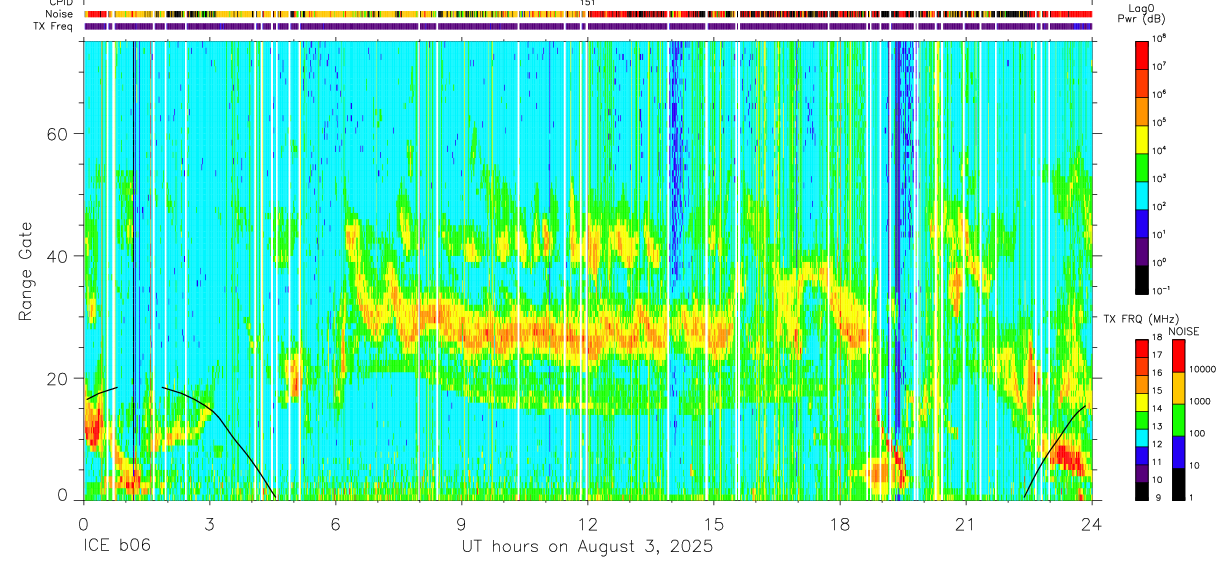Screen dimensions: 1228x567
Task: Click the red TX FRQ segment between 18 and 17
Action: pyautogui.click(x=1142, y=349)
